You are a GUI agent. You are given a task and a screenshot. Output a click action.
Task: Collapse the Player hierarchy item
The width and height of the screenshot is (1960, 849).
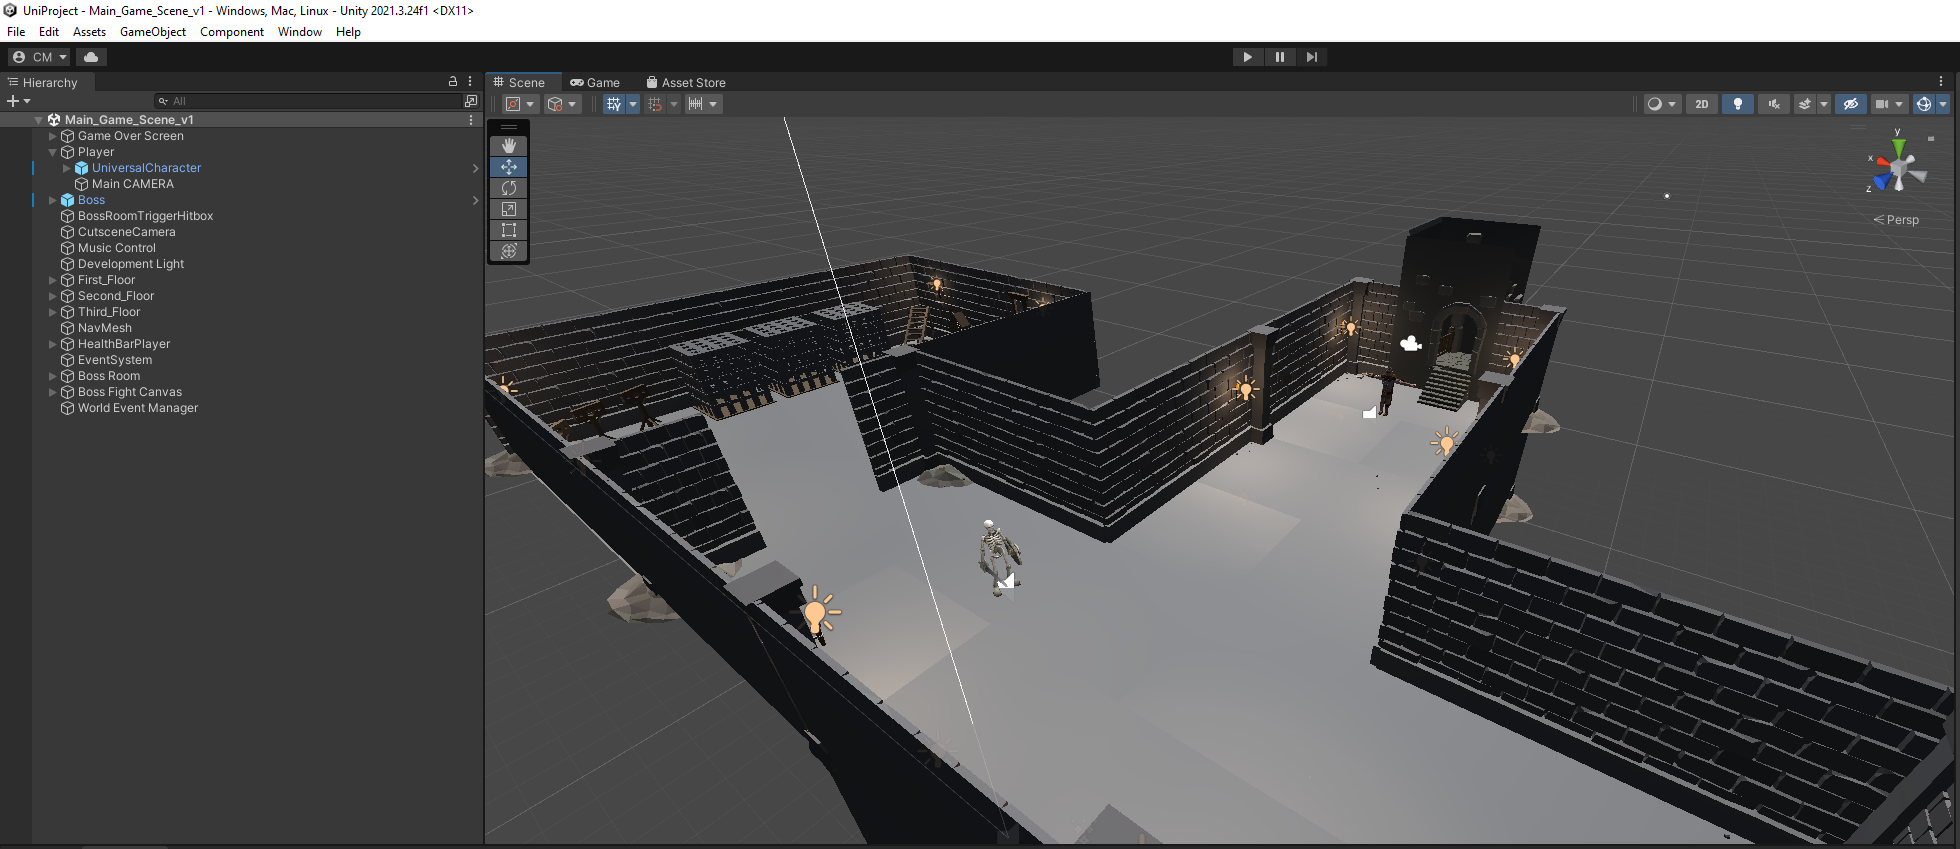point(53,152)
